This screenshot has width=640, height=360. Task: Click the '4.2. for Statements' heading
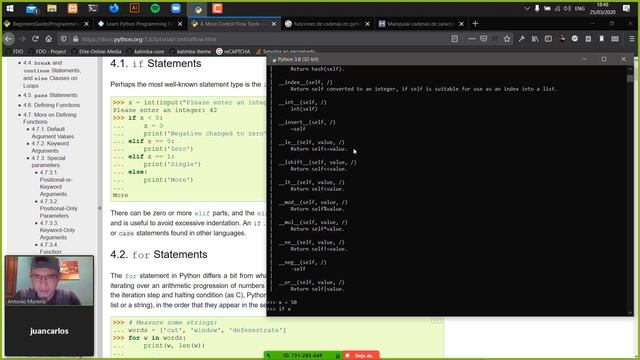click(x=159, y=255)
